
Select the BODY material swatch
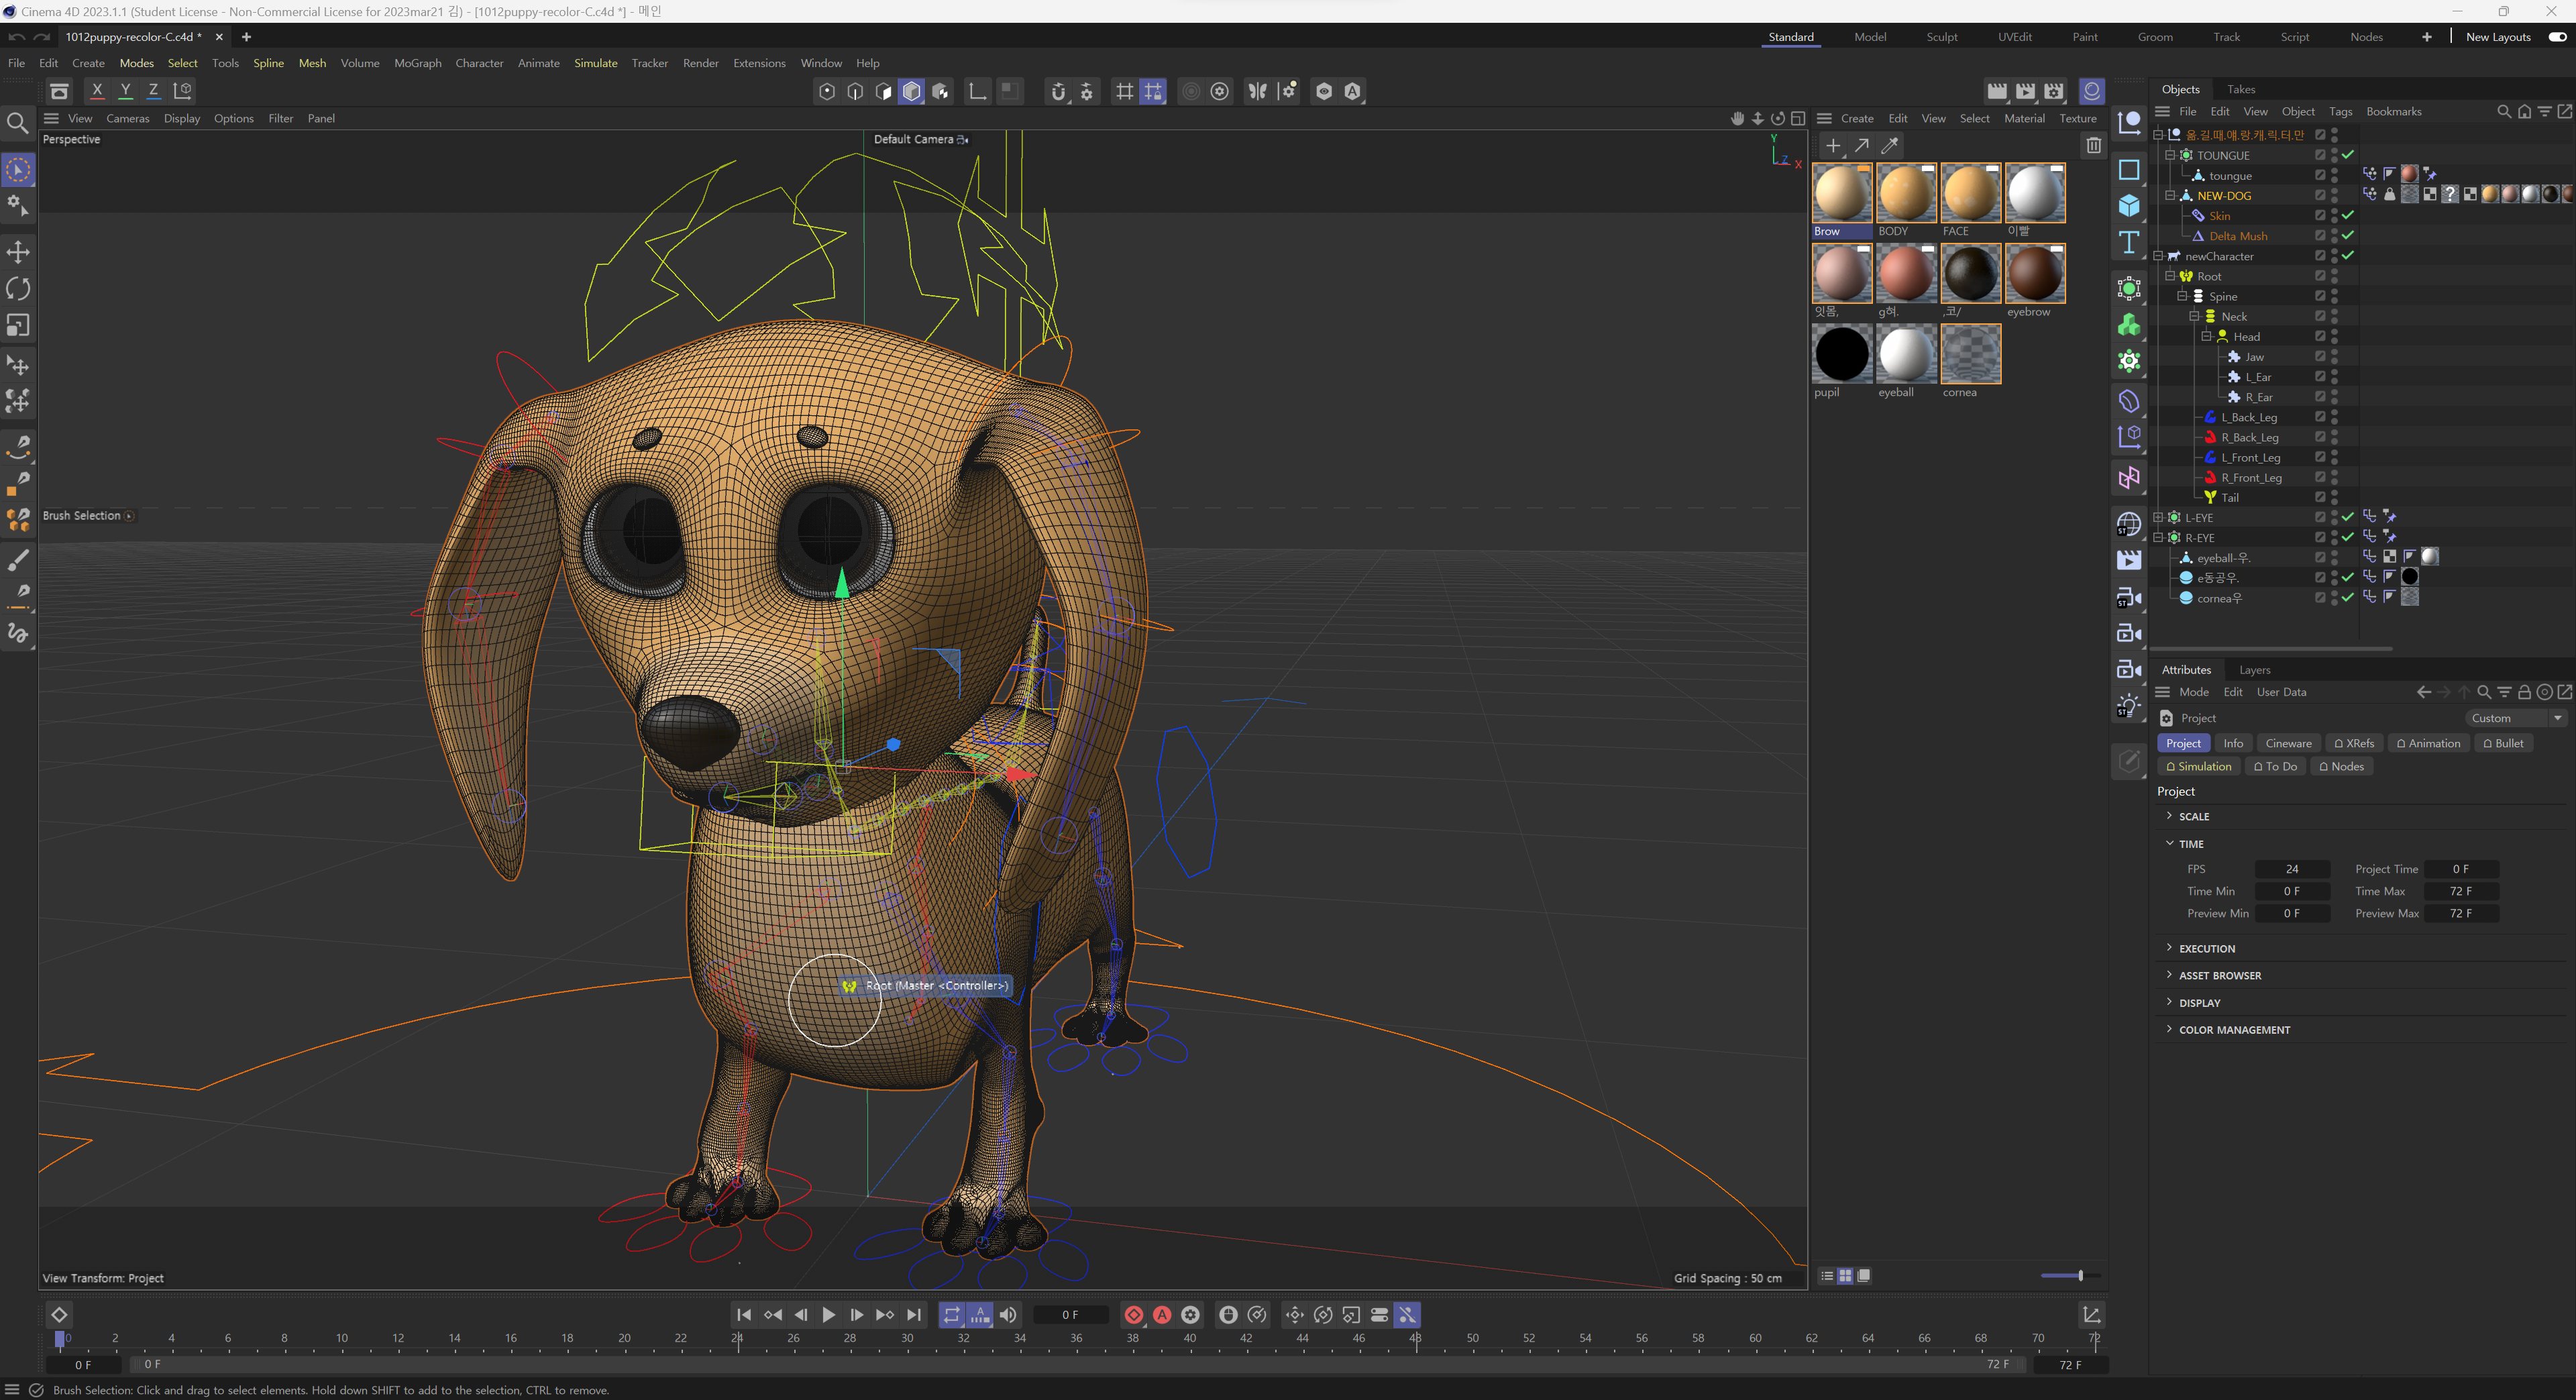click(x=1906, y=193)
